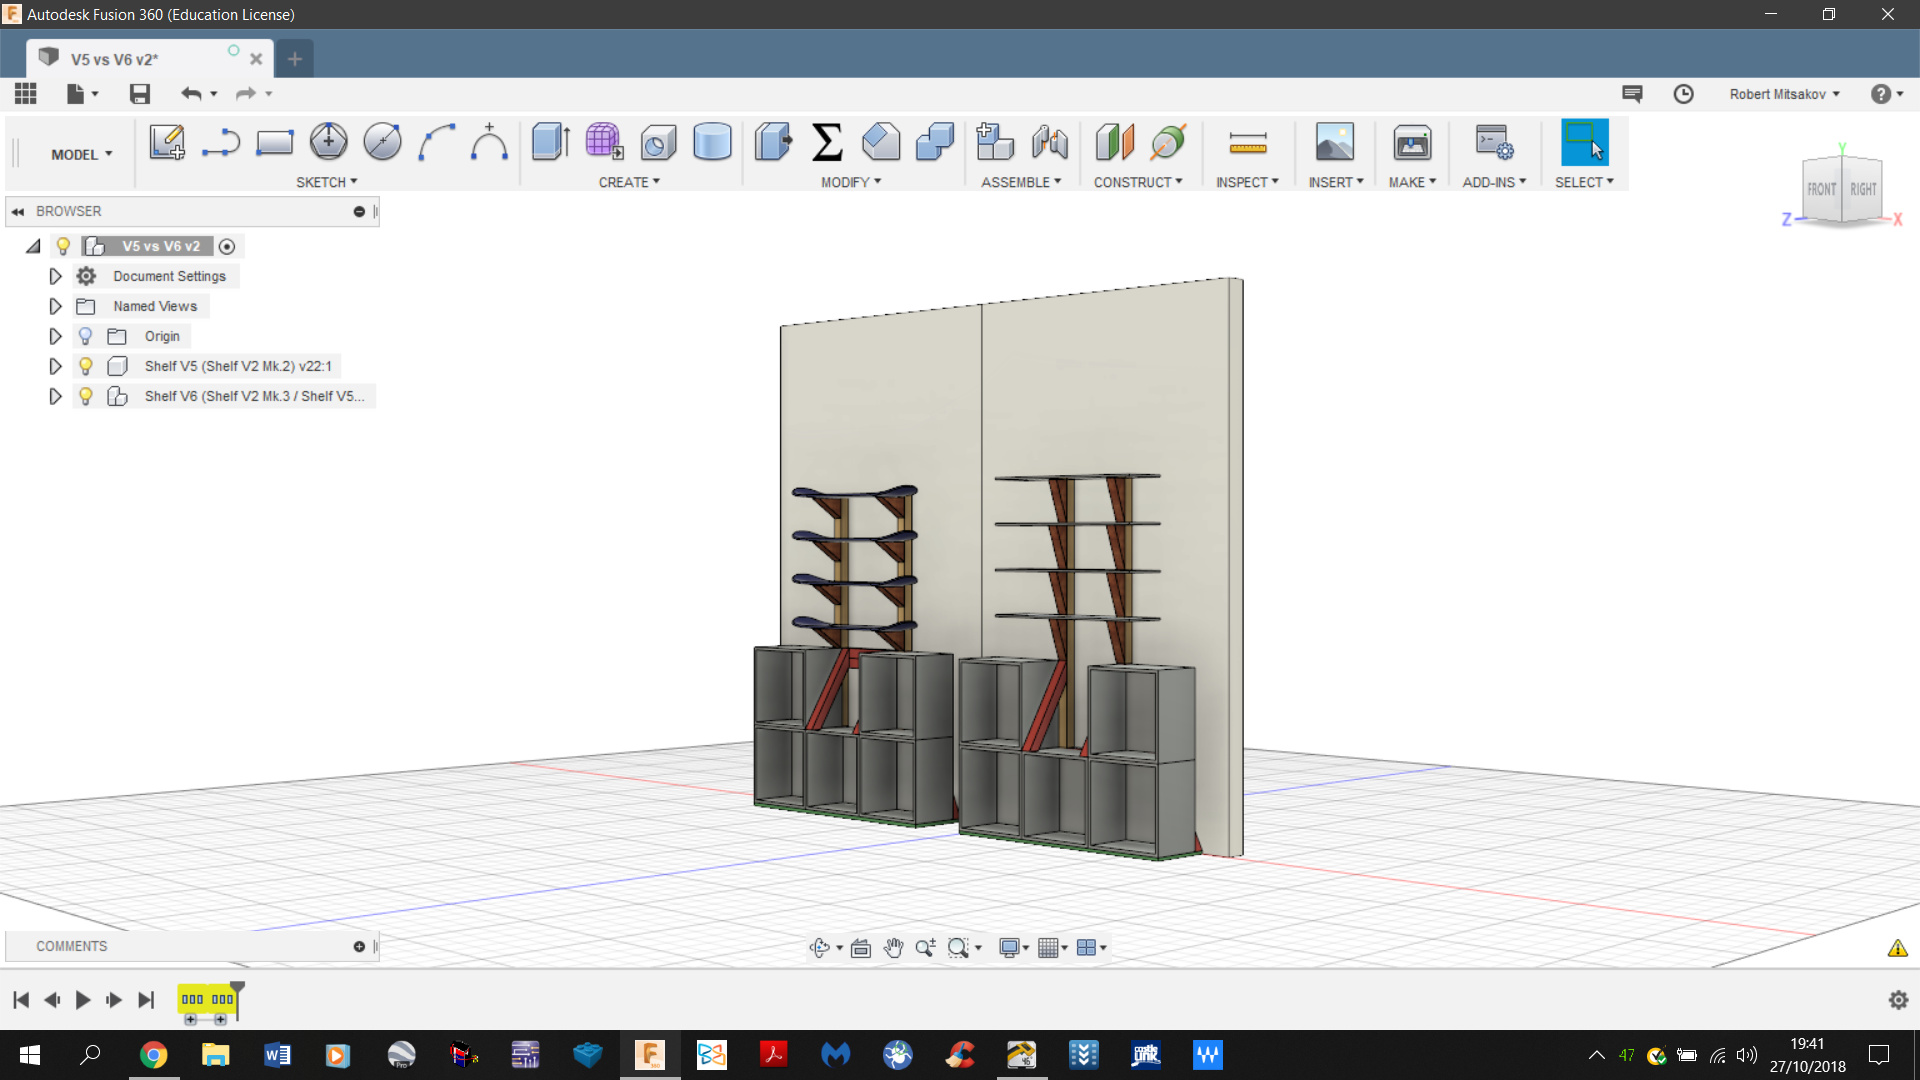Open the MODEL workspace dropdown
1920x1080 pixels.
tap(82, 154)
